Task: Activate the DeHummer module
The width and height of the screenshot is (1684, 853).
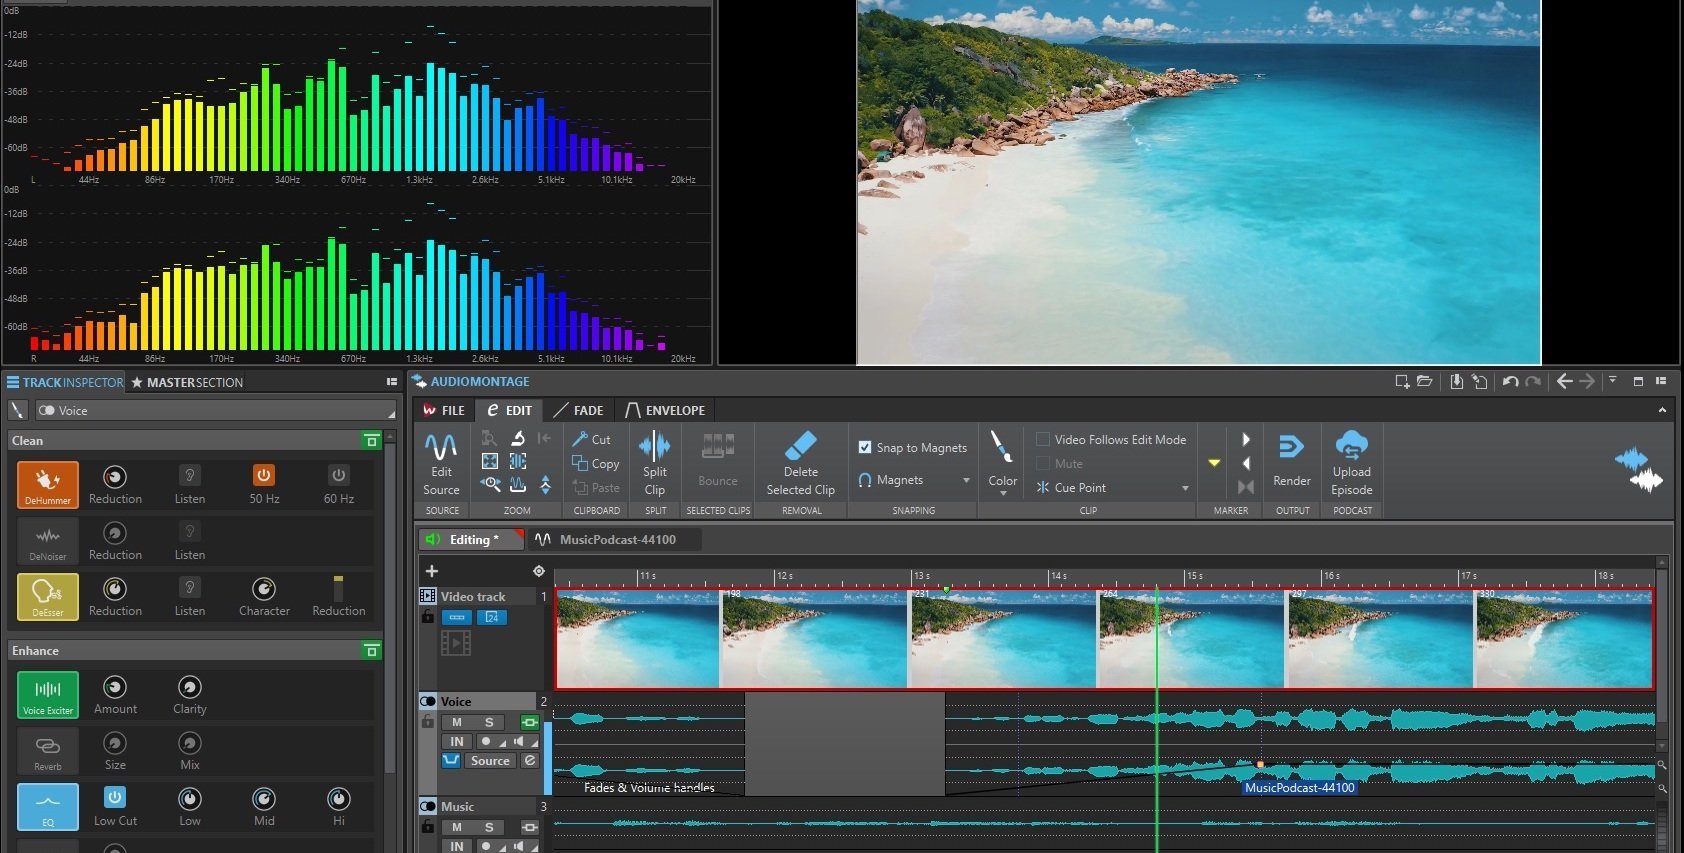Action: 48,484
